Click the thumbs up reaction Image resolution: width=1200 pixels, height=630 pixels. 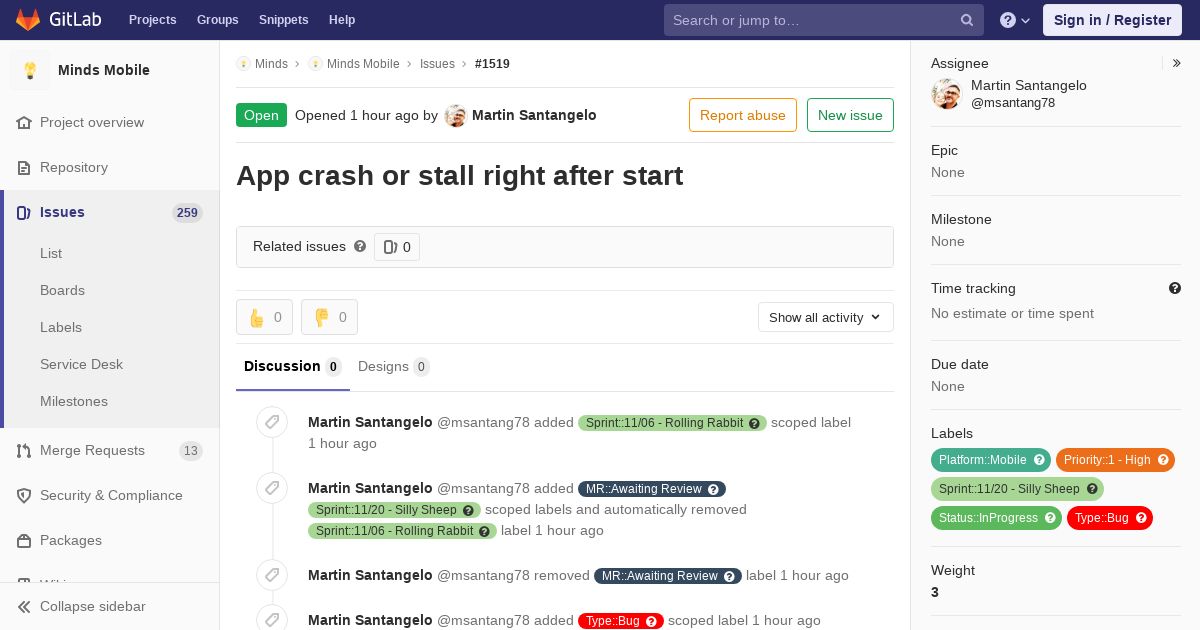pos(264,317)
